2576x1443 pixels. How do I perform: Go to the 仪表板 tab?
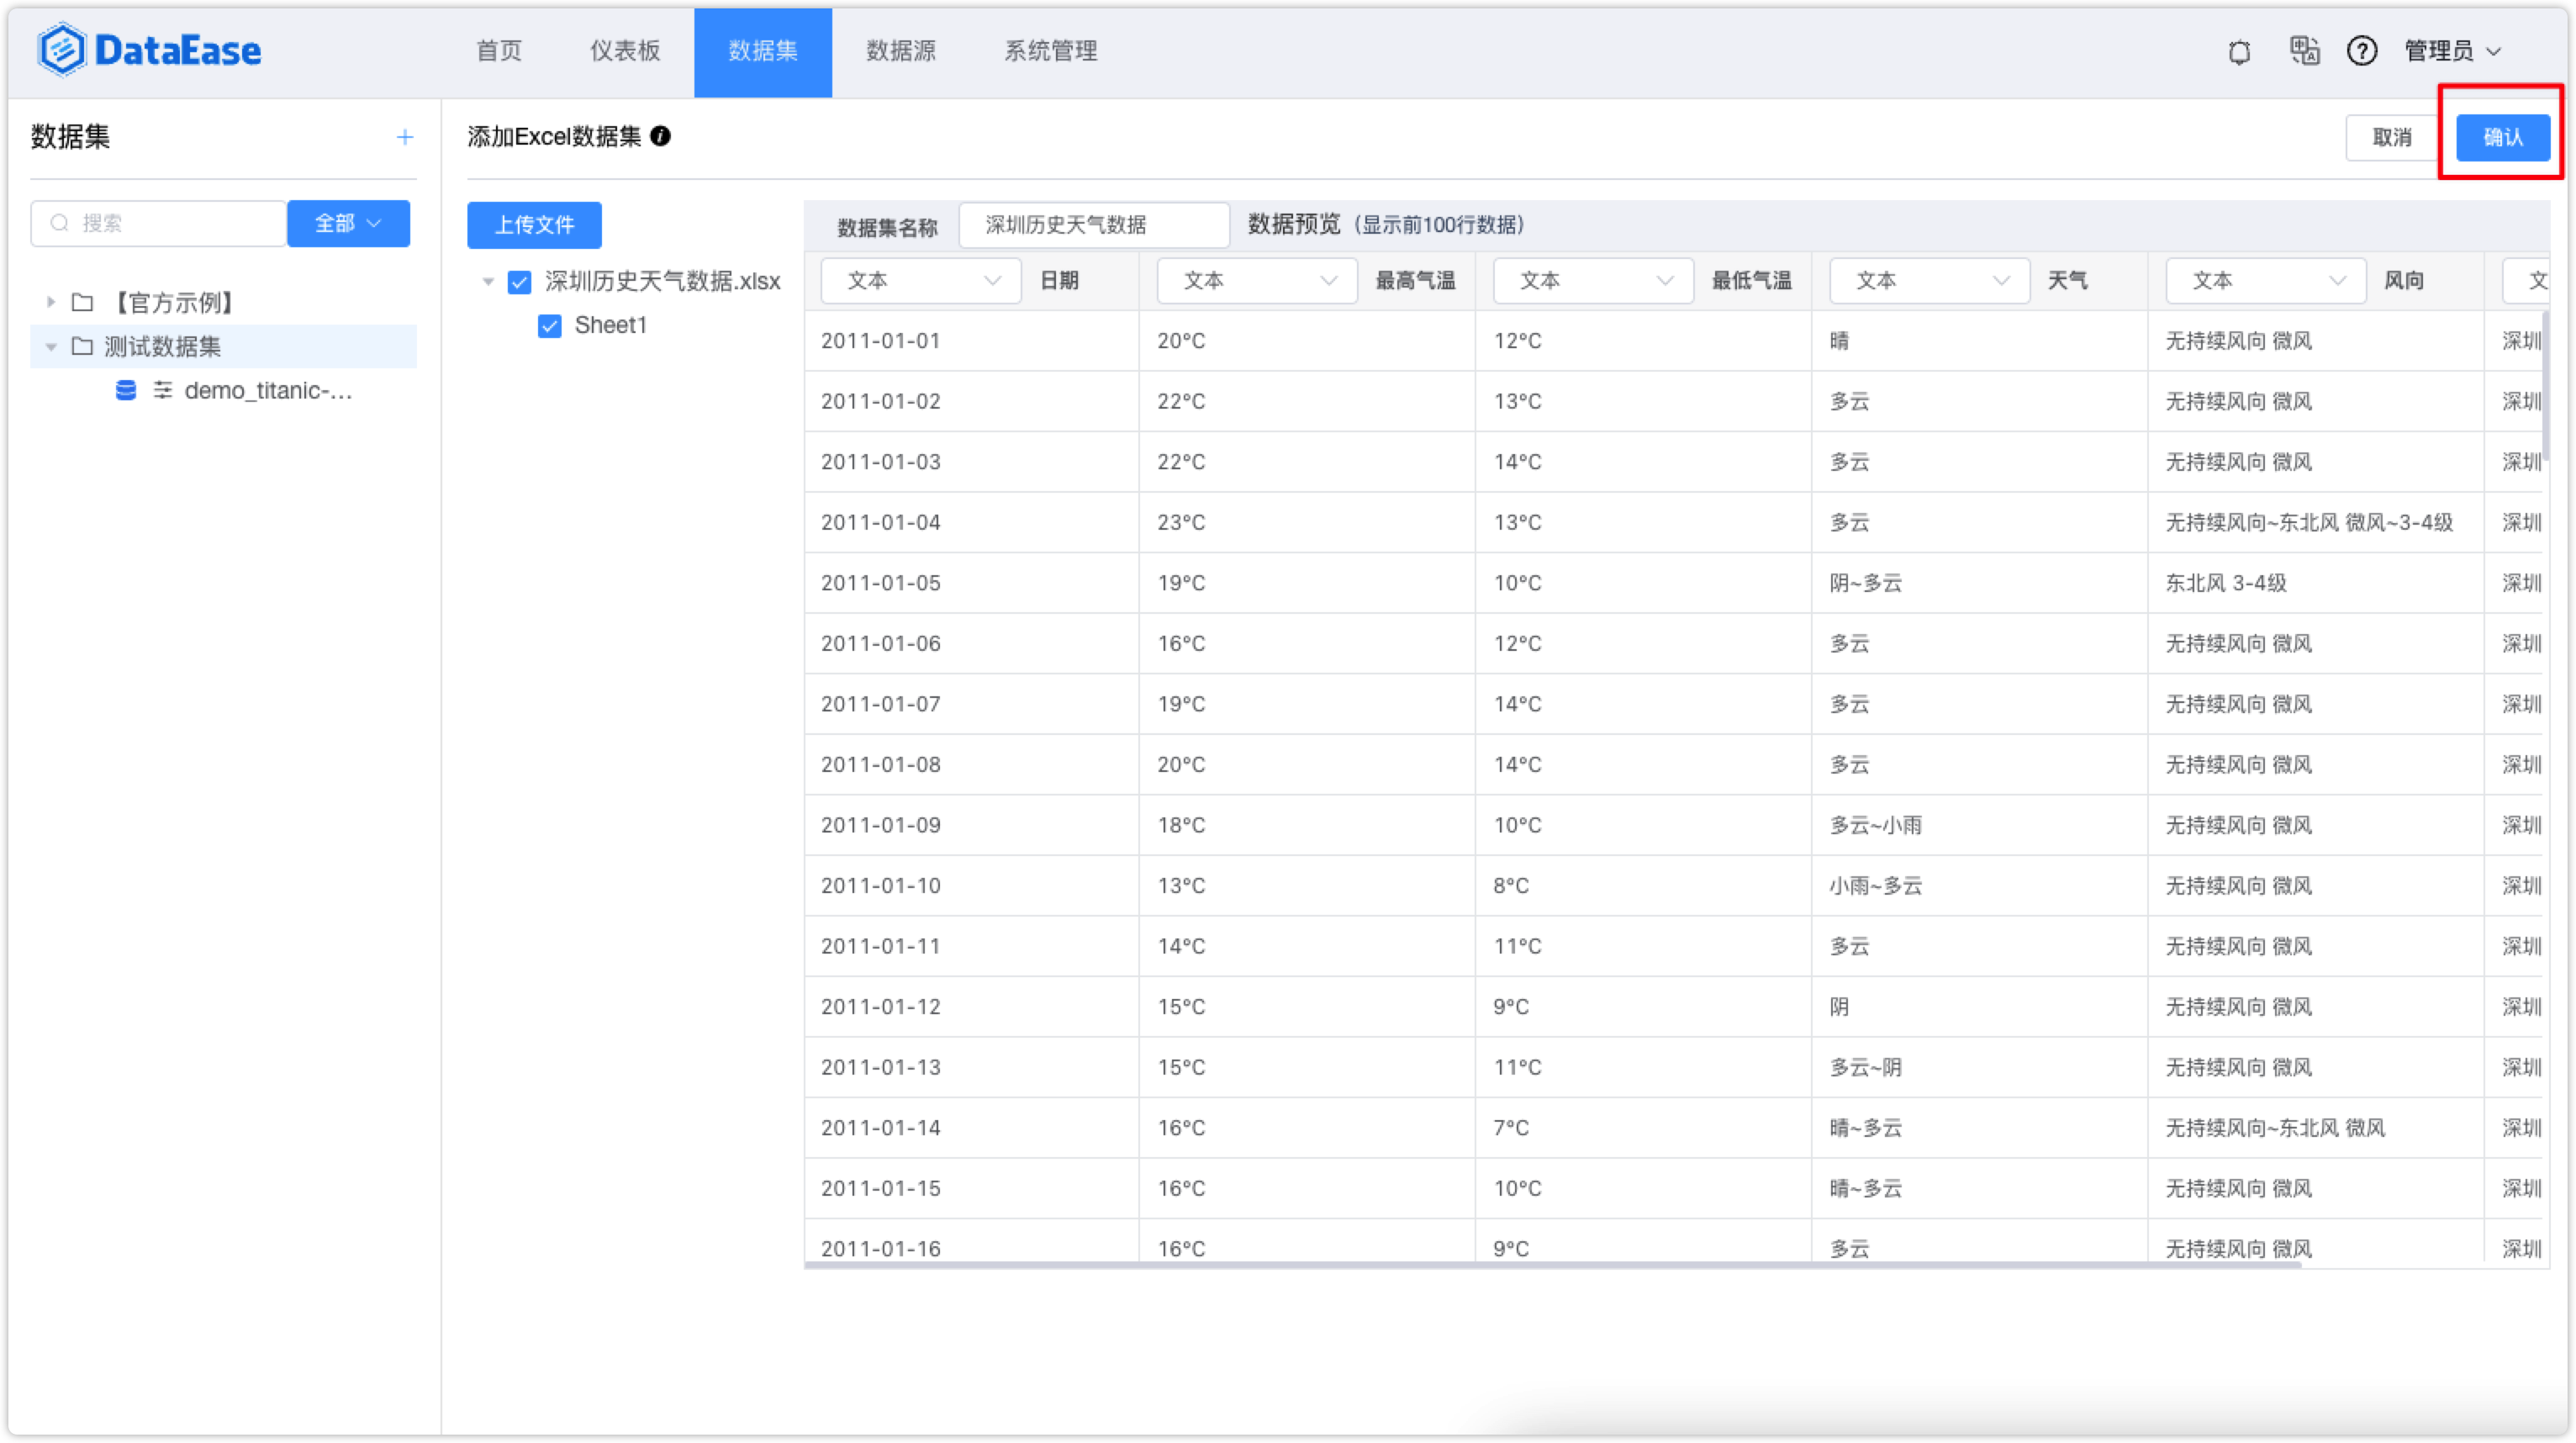click(624, 51)
